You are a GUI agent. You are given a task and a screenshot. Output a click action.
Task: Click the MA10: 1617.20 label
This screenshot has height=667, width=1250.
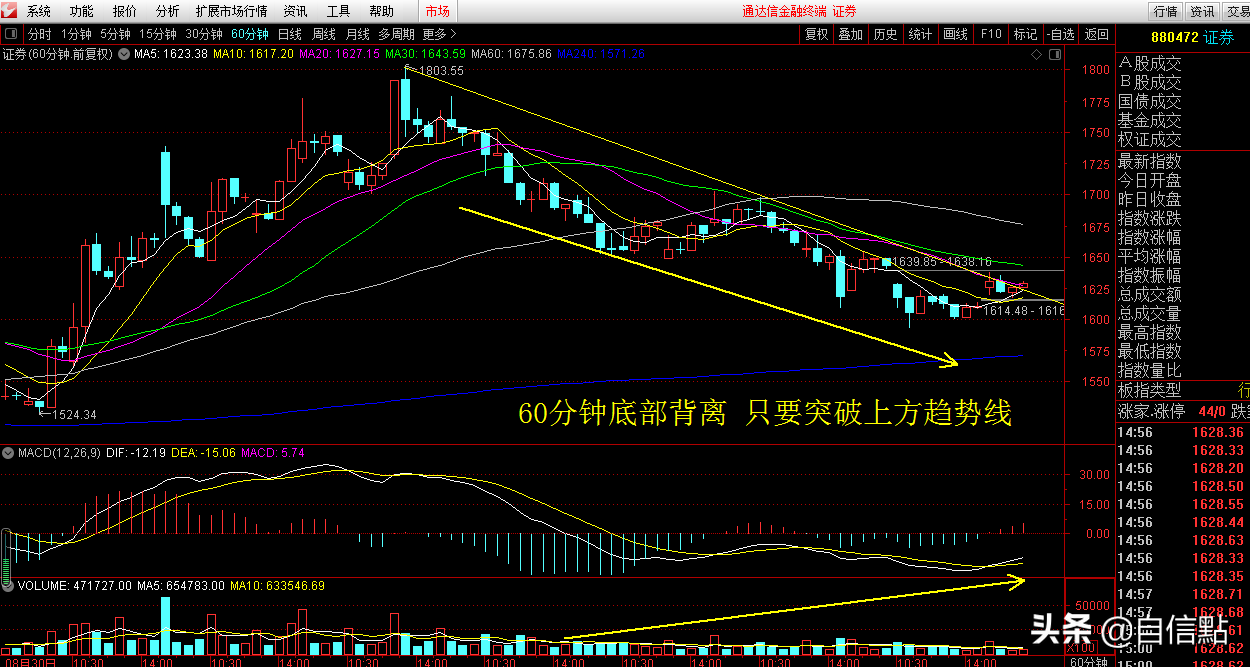[x=254, y=53]
